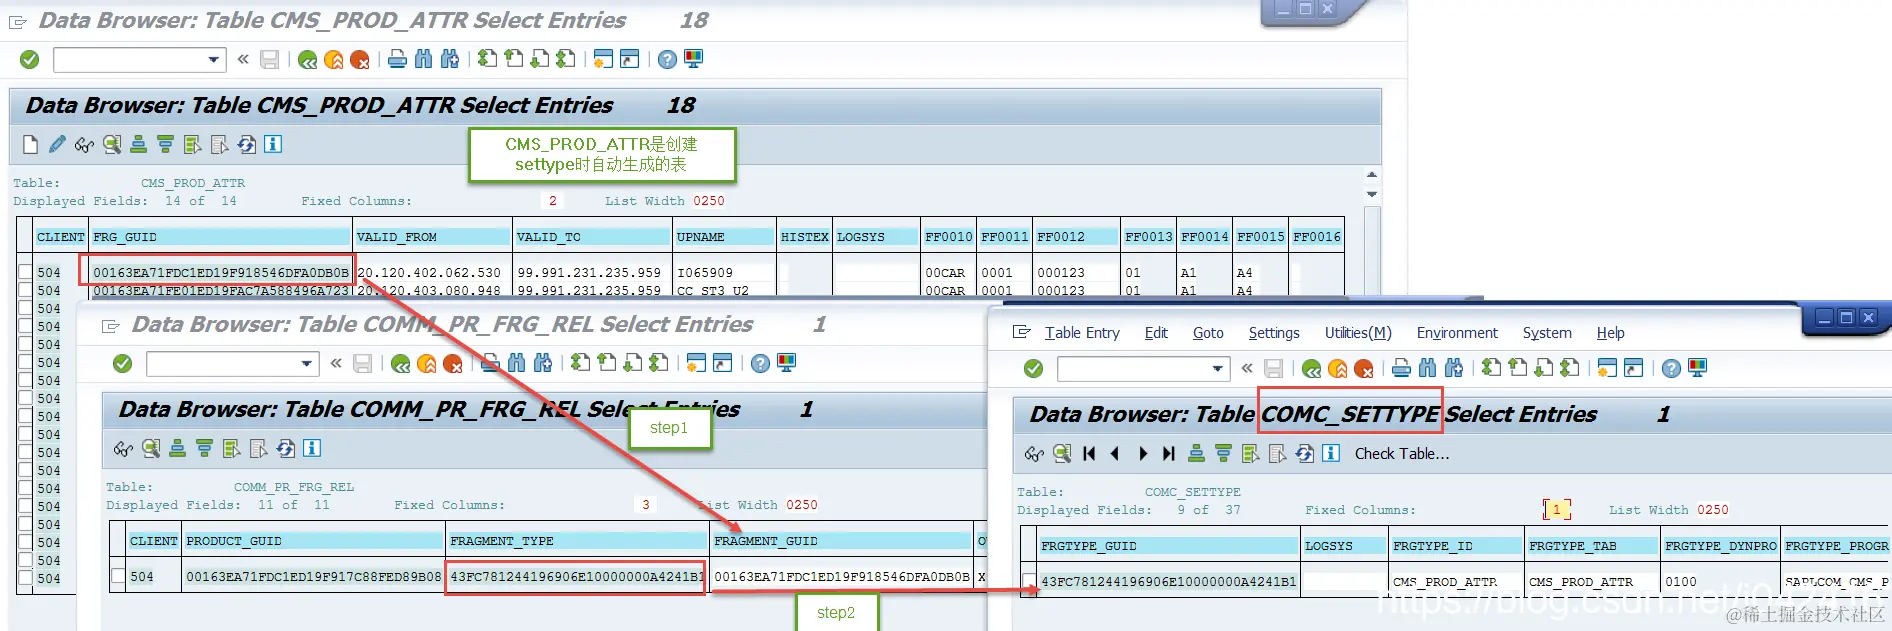Screen dimensions: 1892x631
Task: Open the System menu
Action: click(x=1547, y=333)
